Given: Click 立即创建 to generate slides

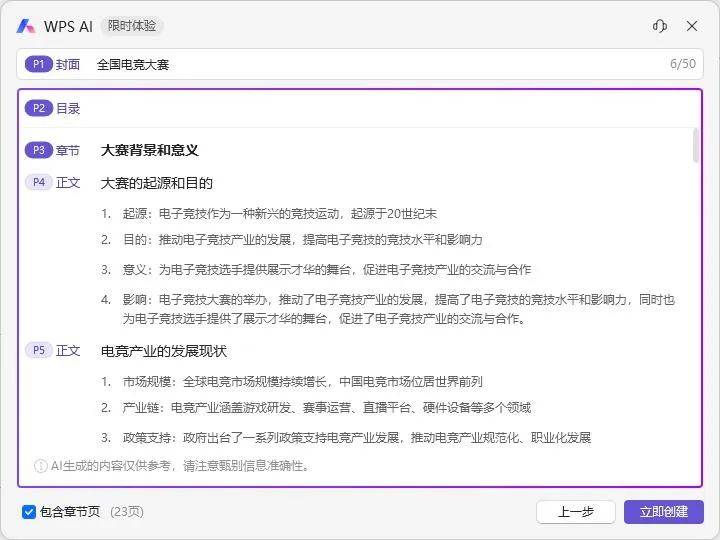Looking at the screenshot, I should click(663, 512).
